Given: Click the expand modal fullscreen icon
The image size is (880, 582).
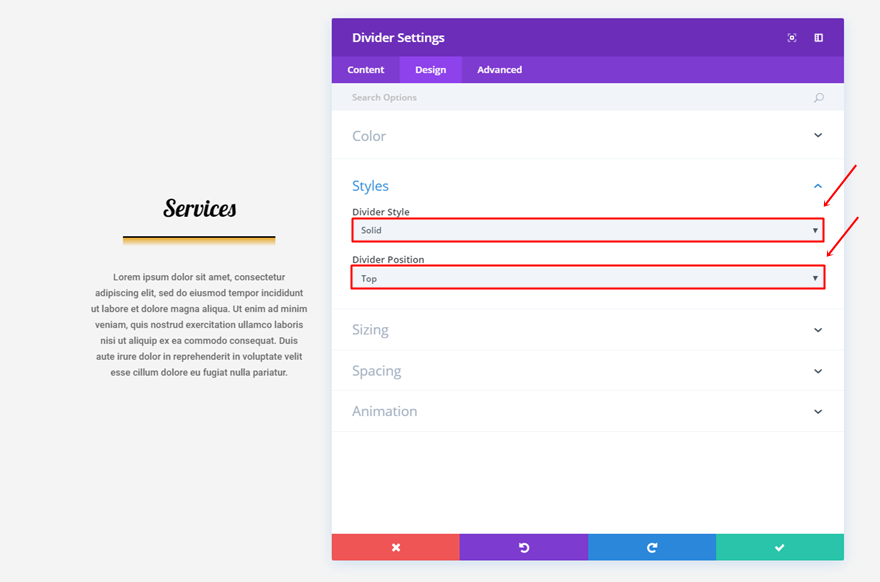Looking at the screenshot, I should pos(791,38).
